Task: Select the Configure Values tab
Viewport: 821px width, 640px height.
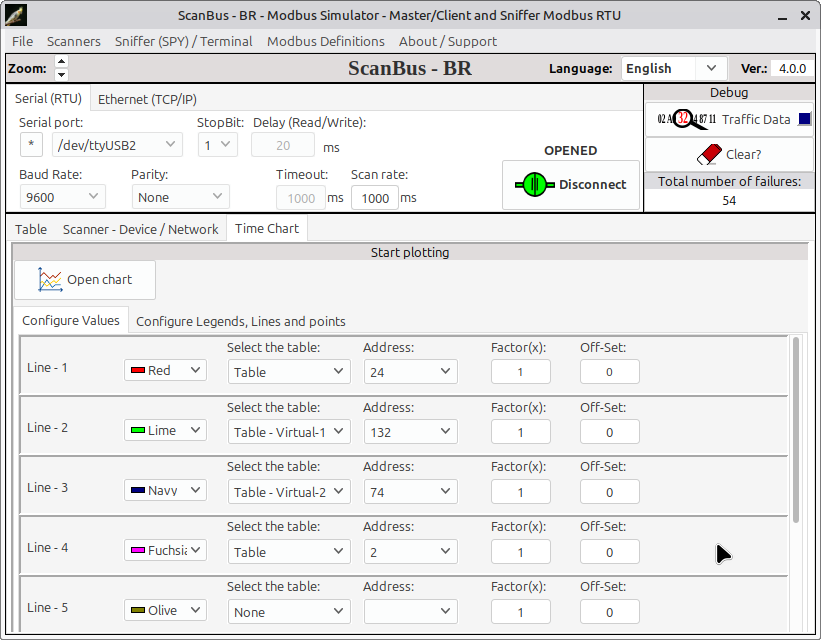Action: click(71, 320)
